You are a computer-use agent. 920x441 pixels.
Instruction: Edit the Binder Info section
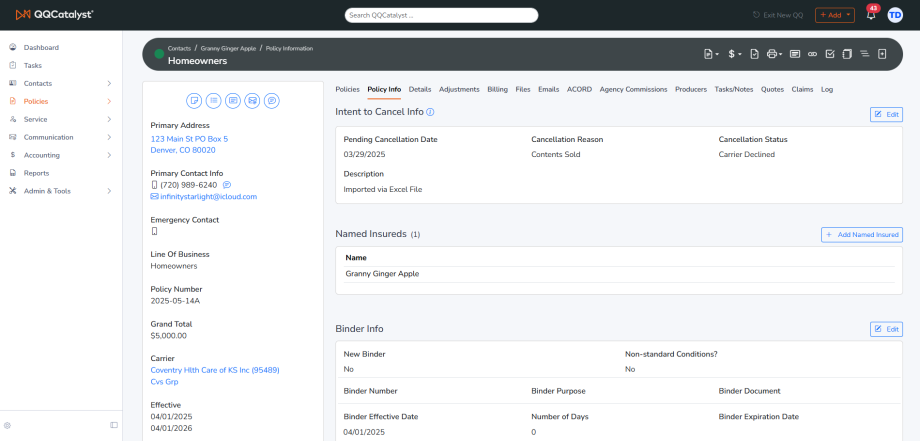point(886,329)
